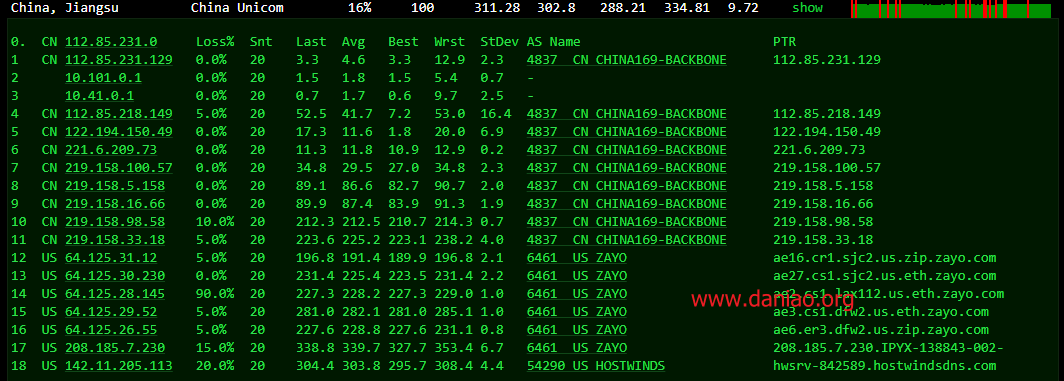Click the 10.41.0.1 hop address
Screen dimensions: 1064x381
coord(99,96)
